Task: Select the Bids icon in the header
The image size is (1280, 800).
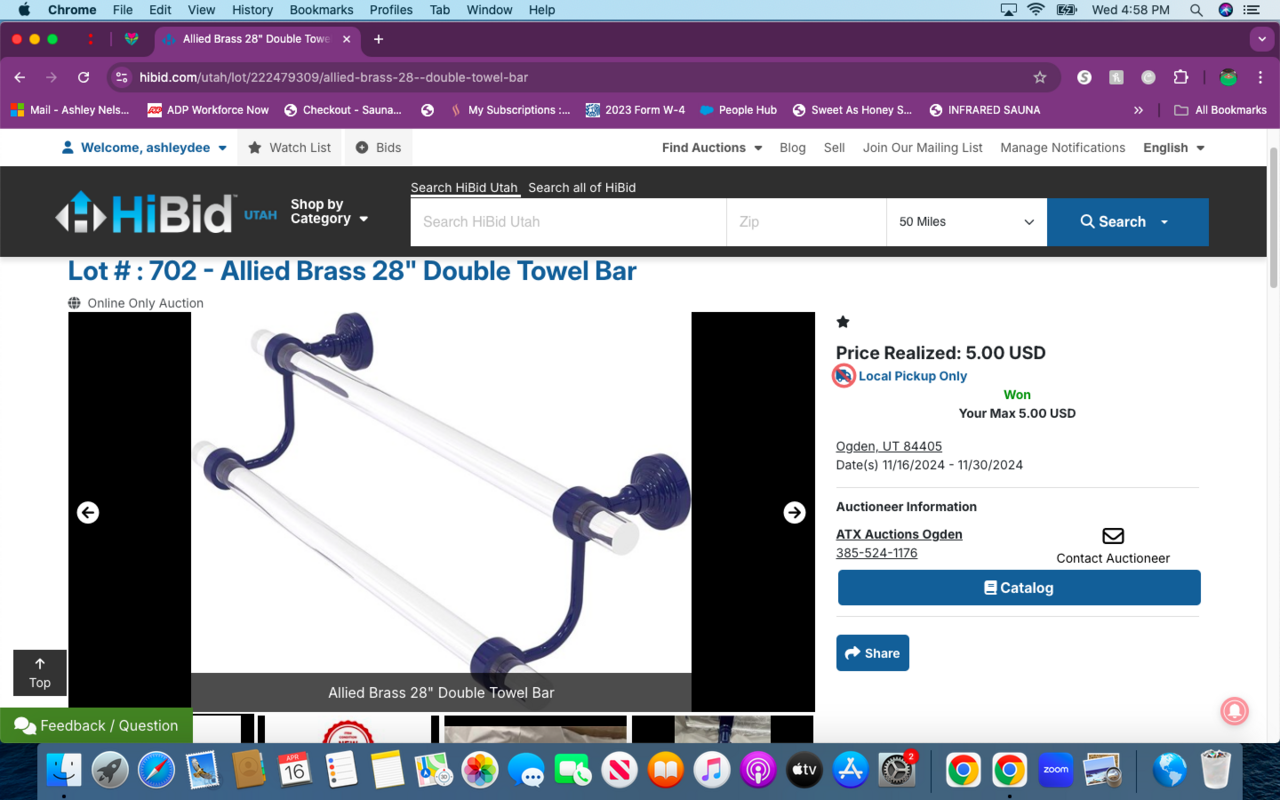Action: [x=361, y=147]
